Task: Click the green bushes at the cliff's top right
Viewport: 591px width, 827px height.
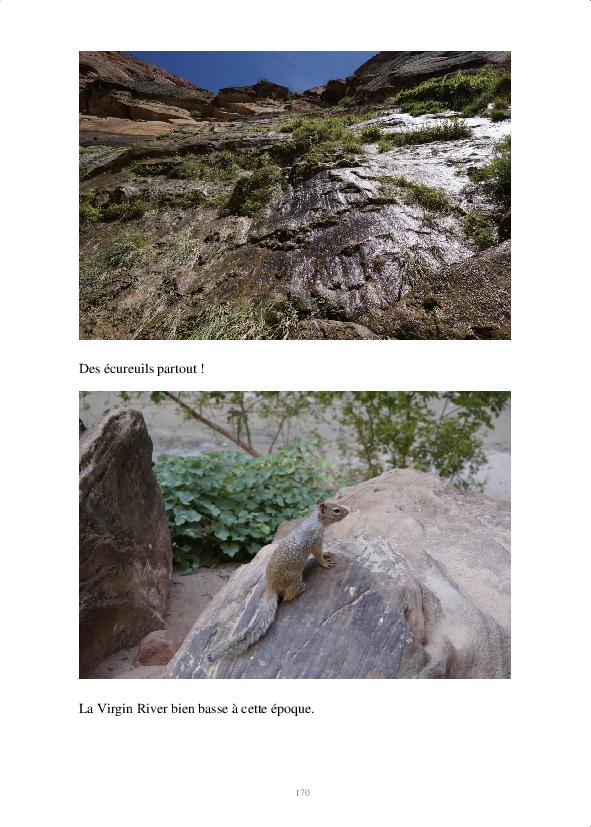Action: click(x=453, y=92)
